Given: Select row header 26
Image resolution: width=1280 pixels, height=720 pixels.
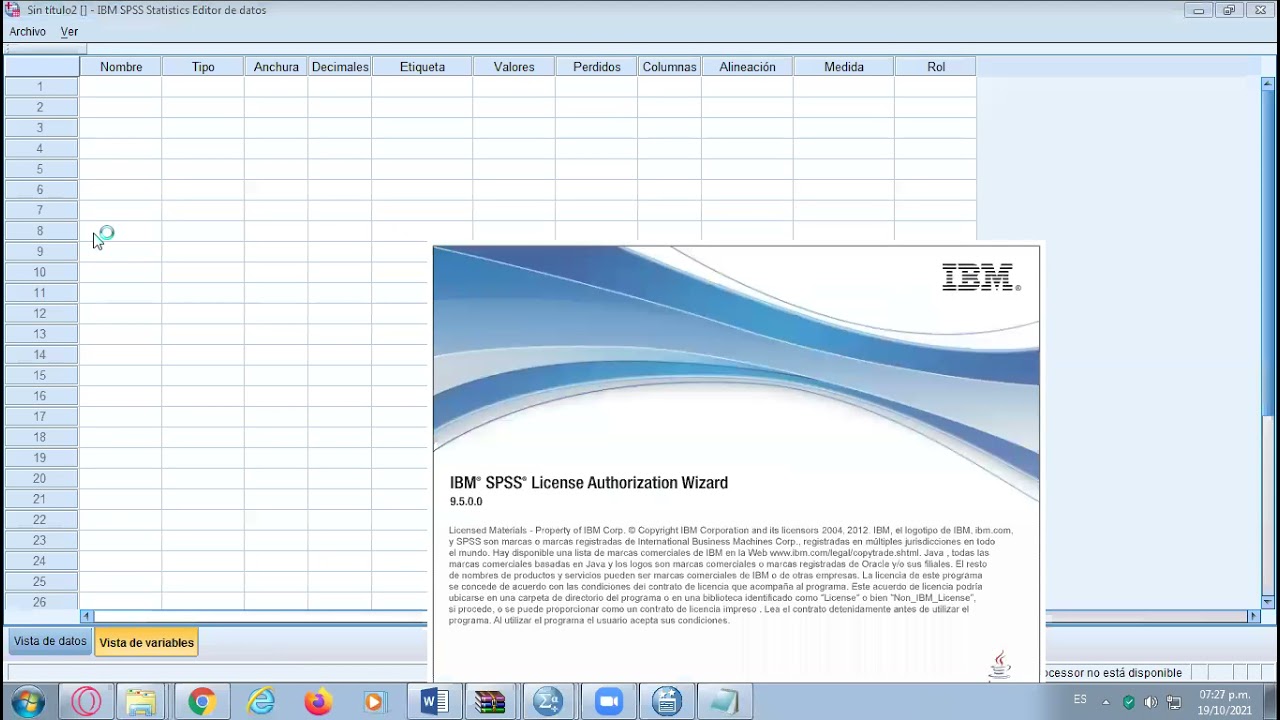Looking at the screenshot, I should pyautogui.click(x=41, y=602).
